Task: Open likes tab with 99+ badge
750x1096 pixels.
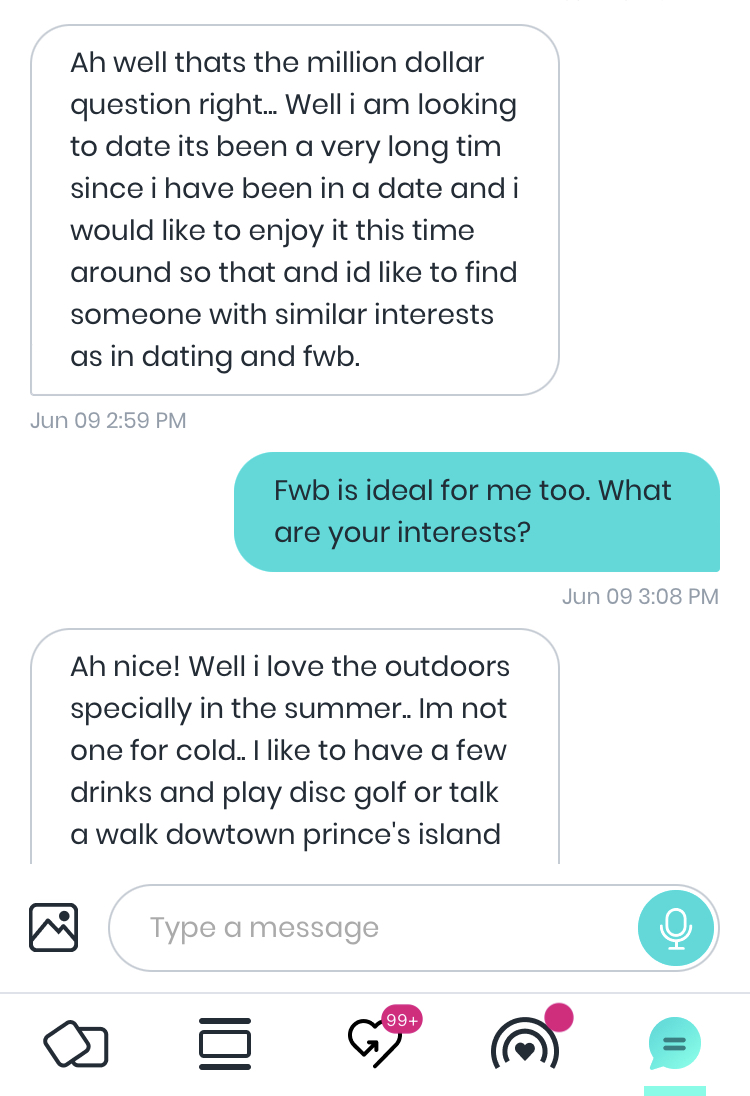Action: click(376, 1043)
